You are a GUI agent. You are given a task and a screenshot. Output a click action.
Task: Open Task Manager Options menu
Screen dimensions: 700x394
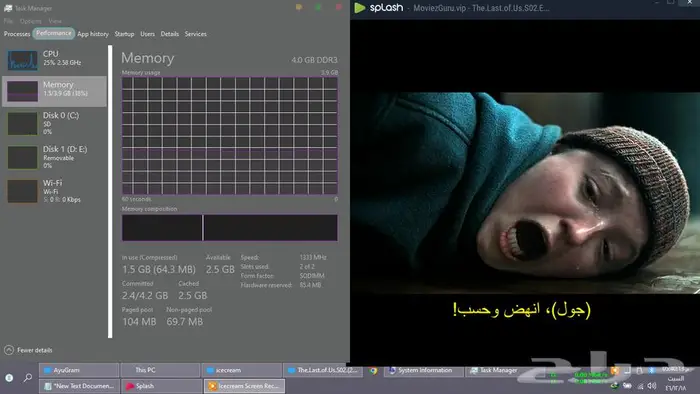(30, 21)
